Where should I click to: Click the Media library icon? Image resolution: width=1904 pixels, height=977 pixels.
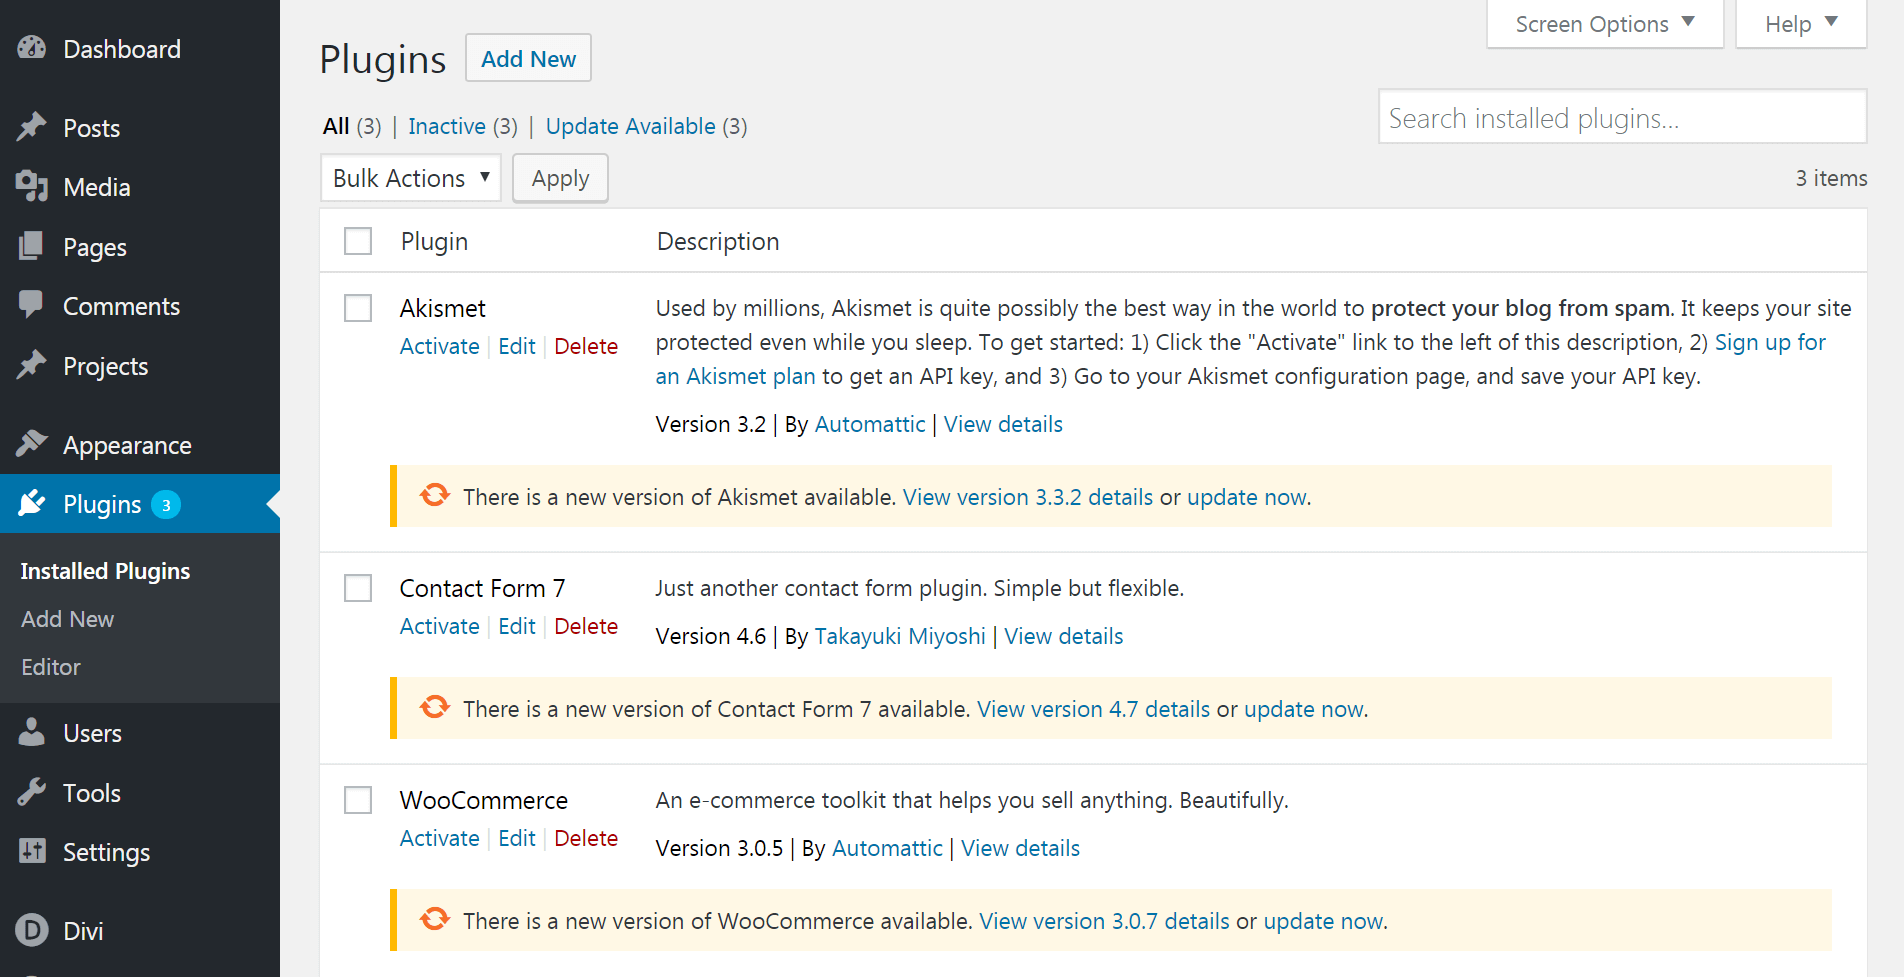click(32, 187)
